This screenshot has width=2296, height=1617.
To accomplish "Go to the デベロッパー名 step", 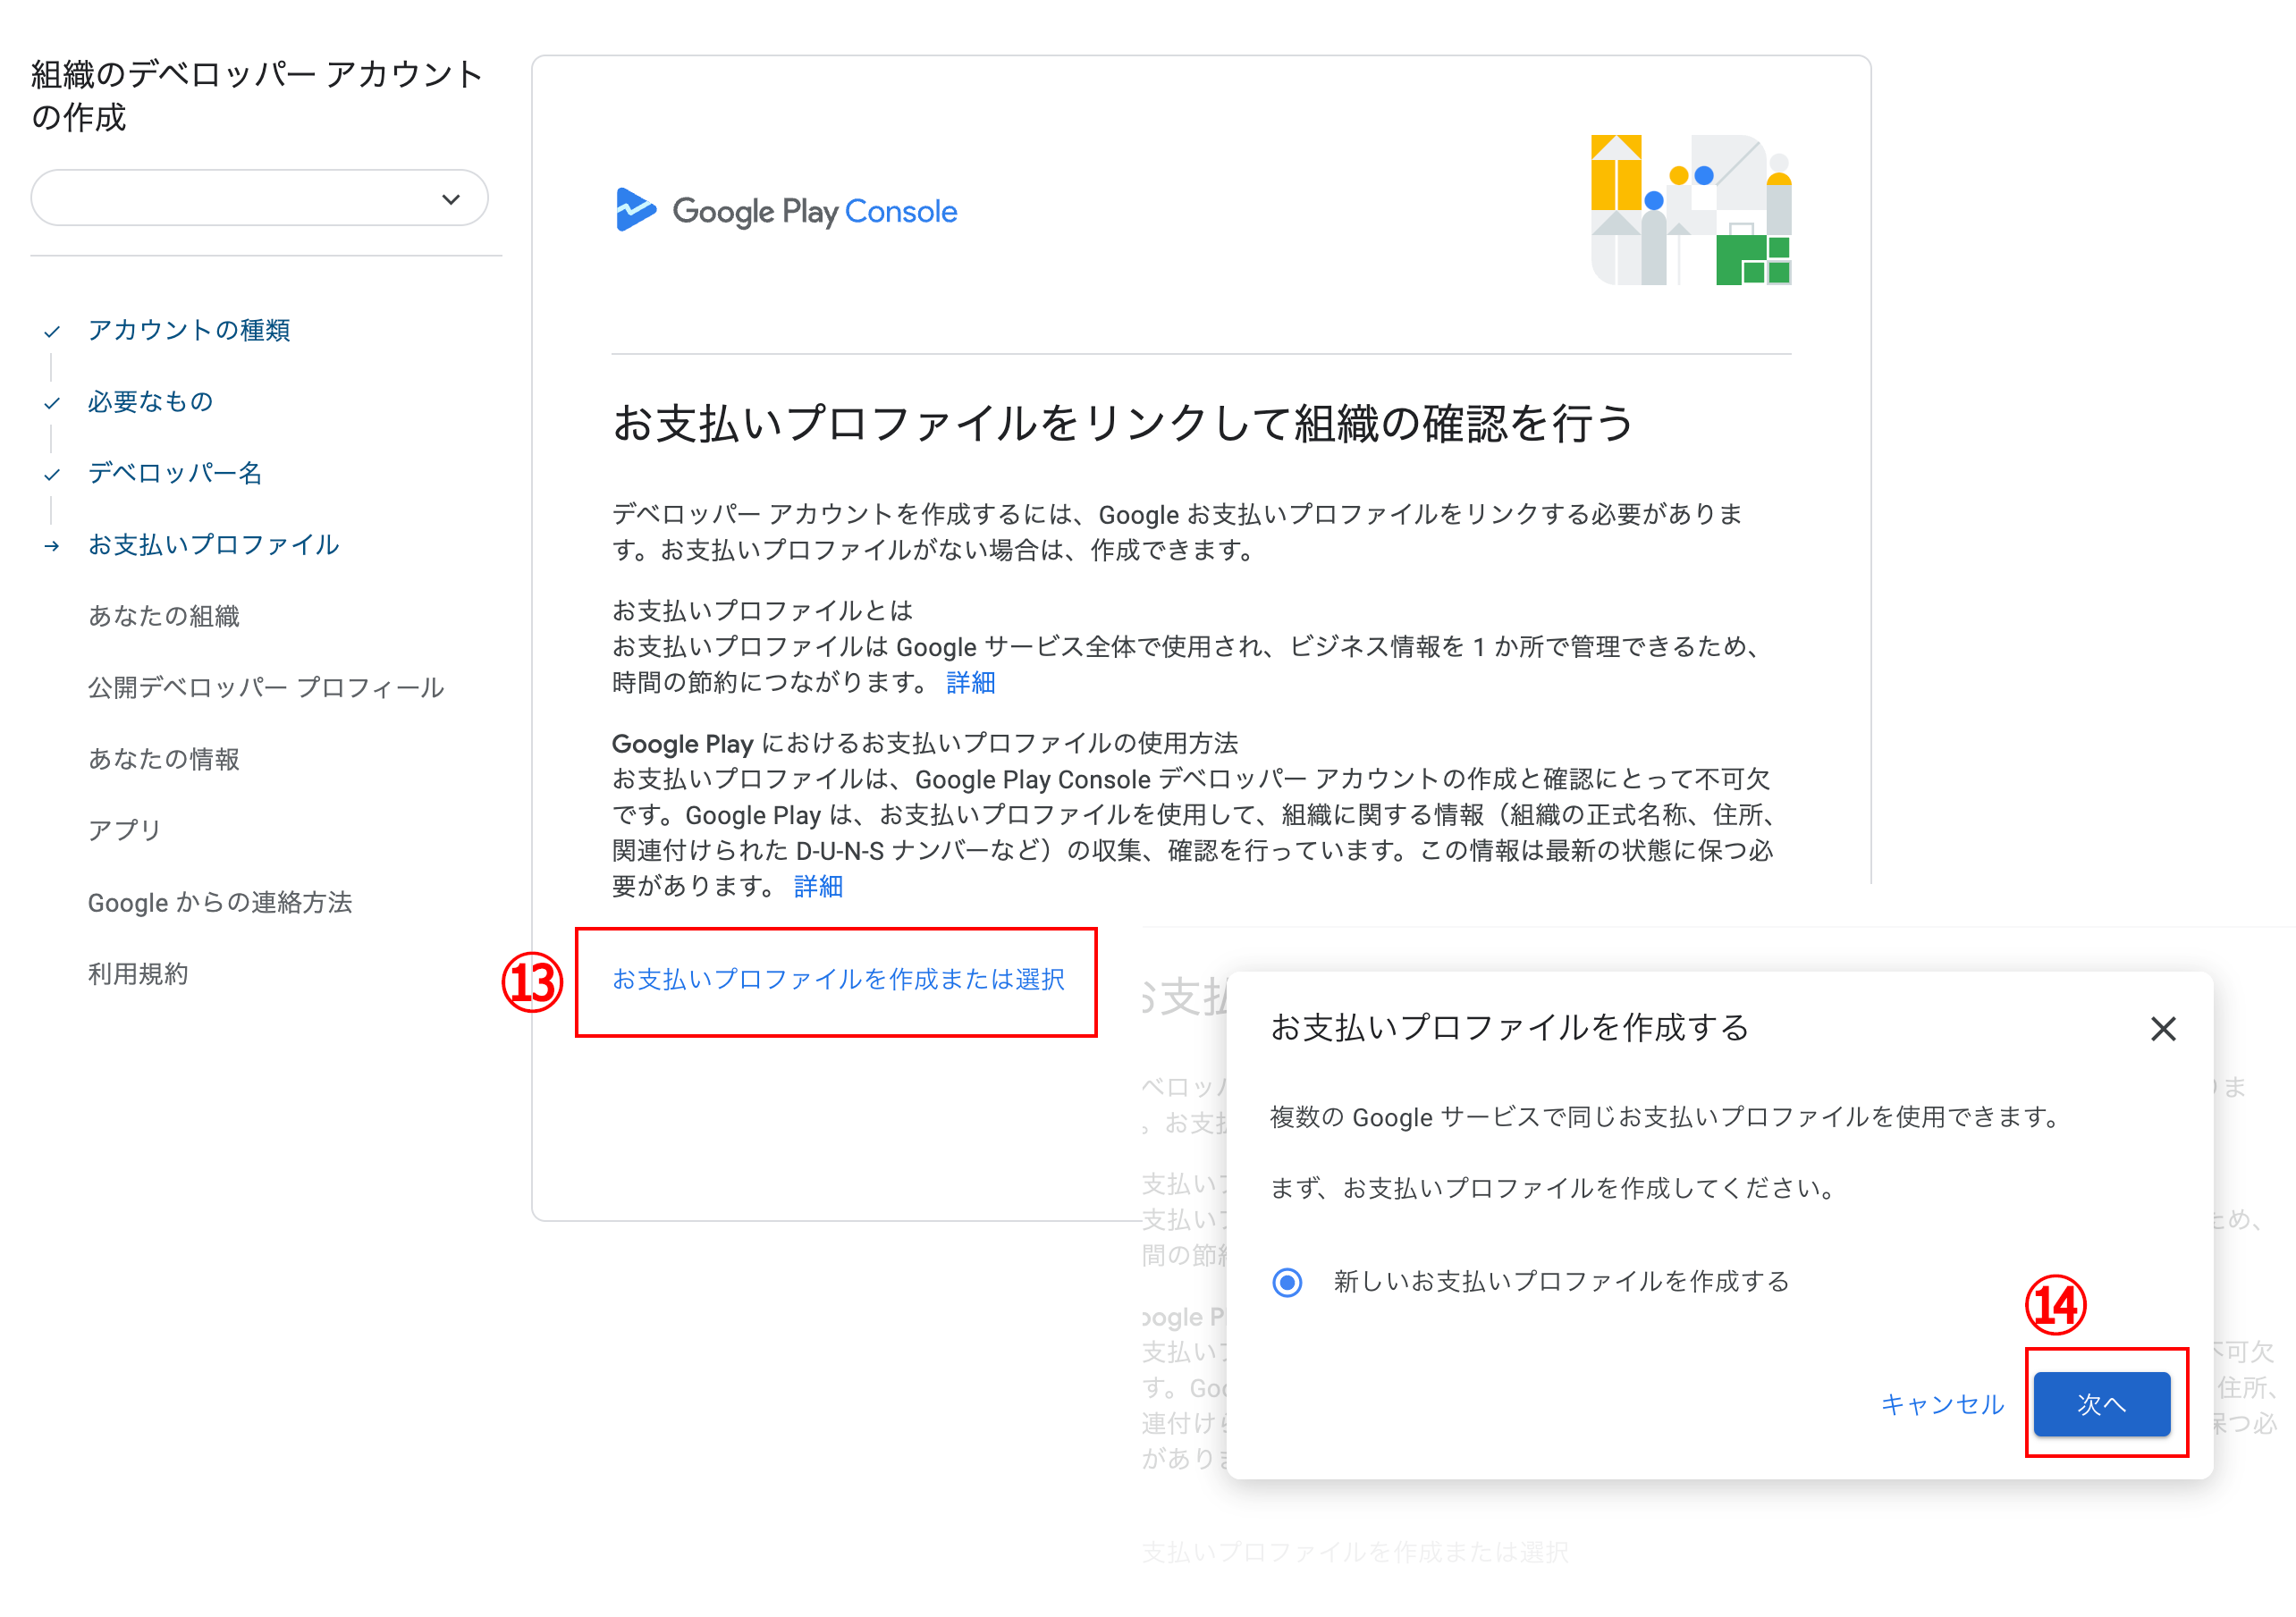I will 175,473.
